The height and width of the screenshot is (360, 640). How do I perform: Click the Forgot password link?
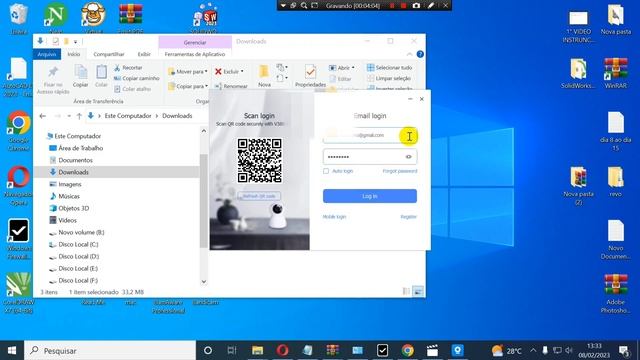(400, 171)
